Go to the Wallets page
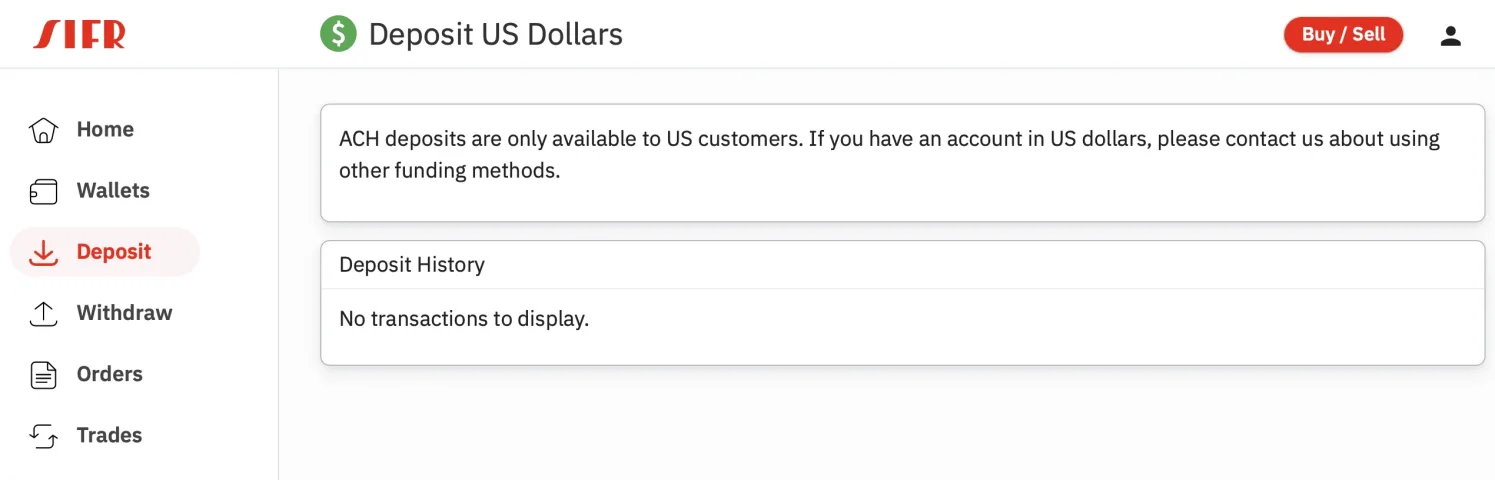The height and width of the screenshot is (480, 1495). coord(113,190)
